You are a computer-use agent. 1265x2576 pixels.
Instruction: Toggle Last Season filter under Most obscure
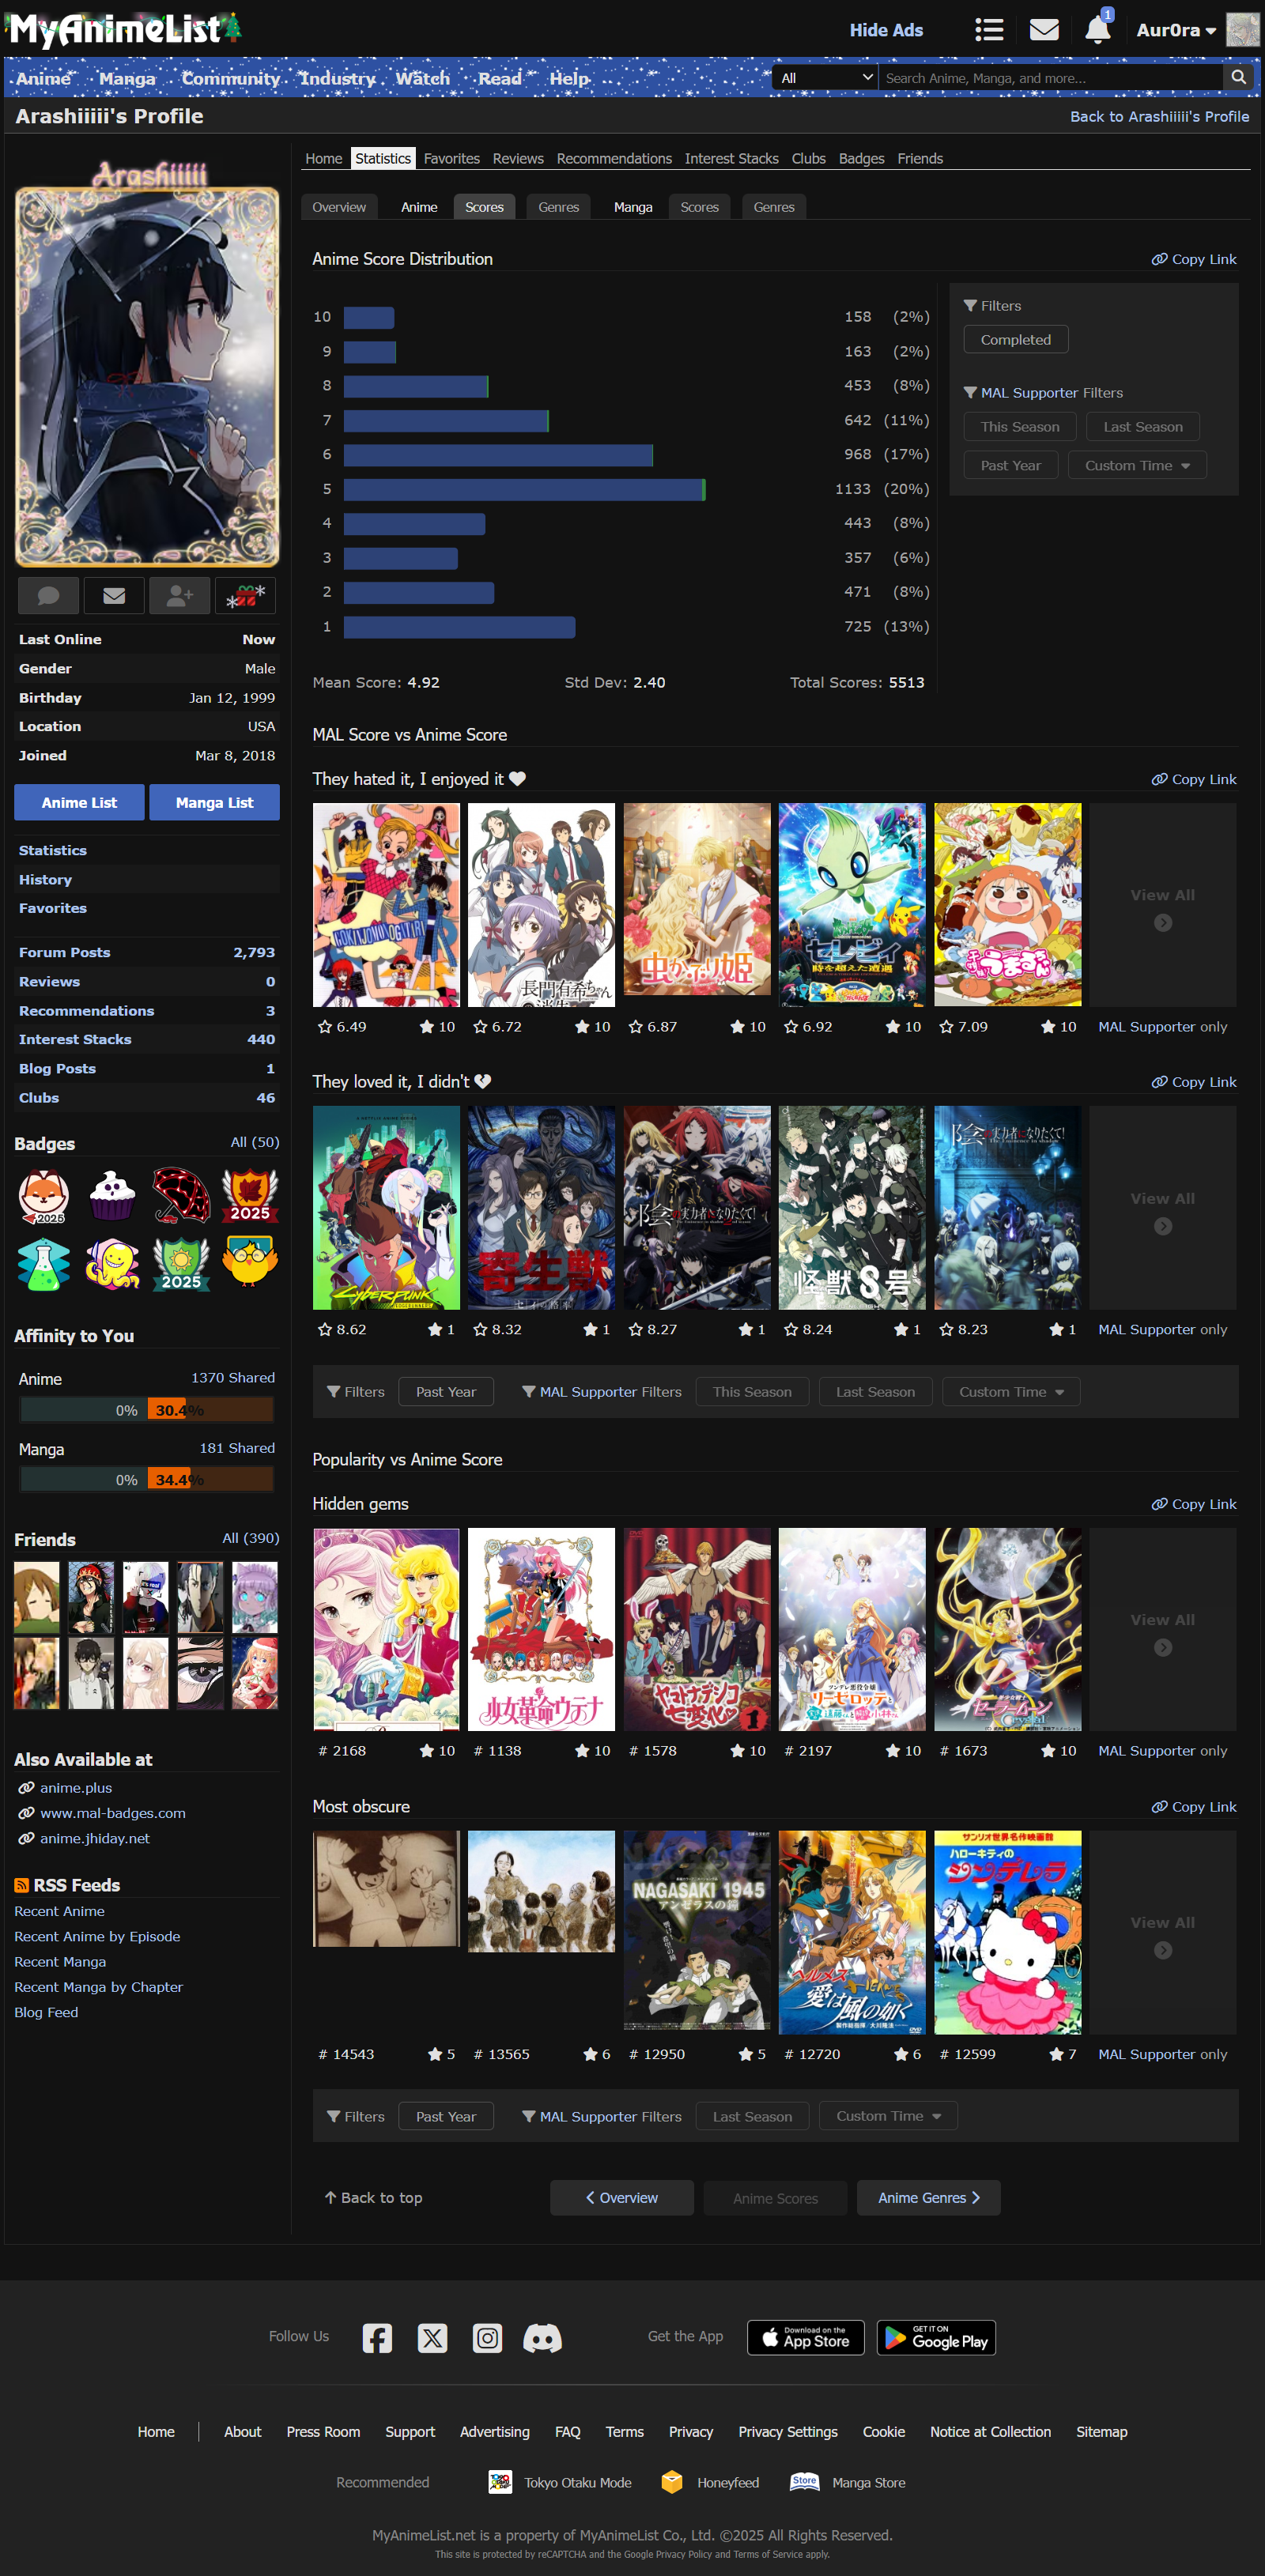pos(752,2116)
